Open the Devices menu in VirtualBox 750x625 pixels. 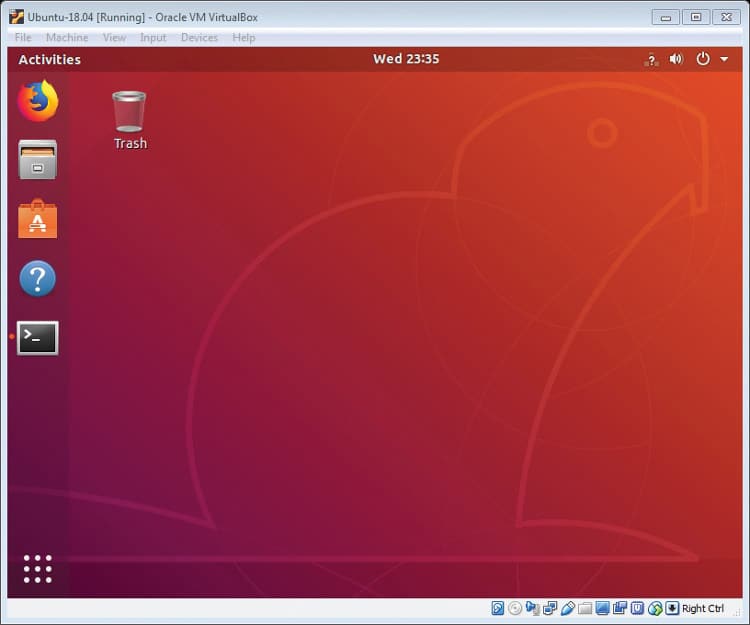coord(199,38)
